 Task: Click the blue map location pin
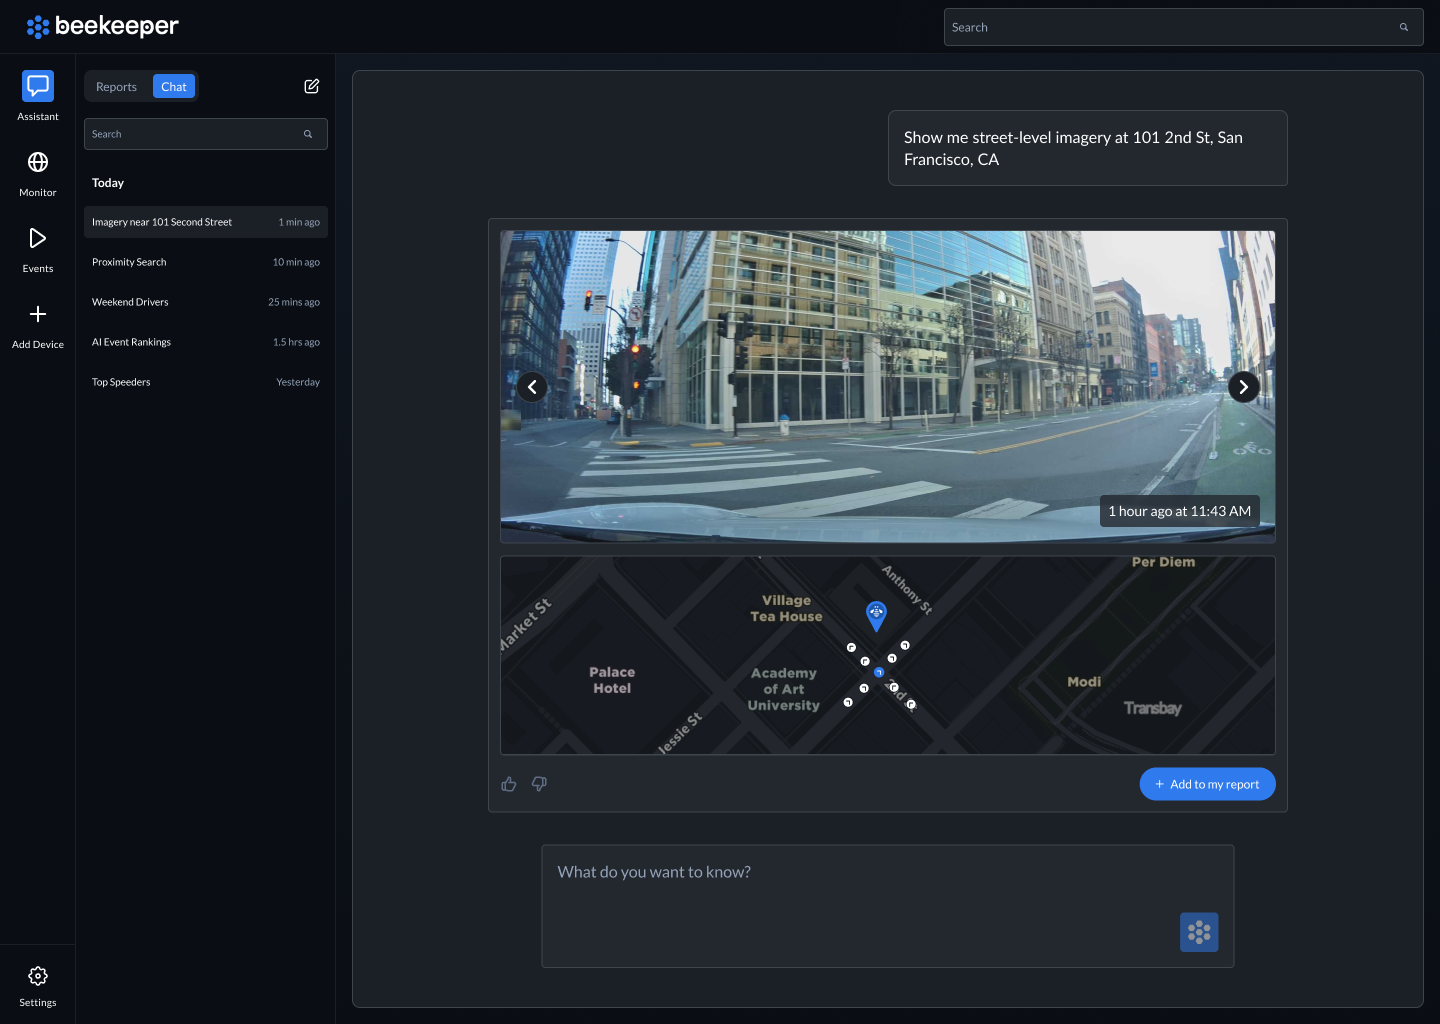pyautogui.click(x=876, y=614)
